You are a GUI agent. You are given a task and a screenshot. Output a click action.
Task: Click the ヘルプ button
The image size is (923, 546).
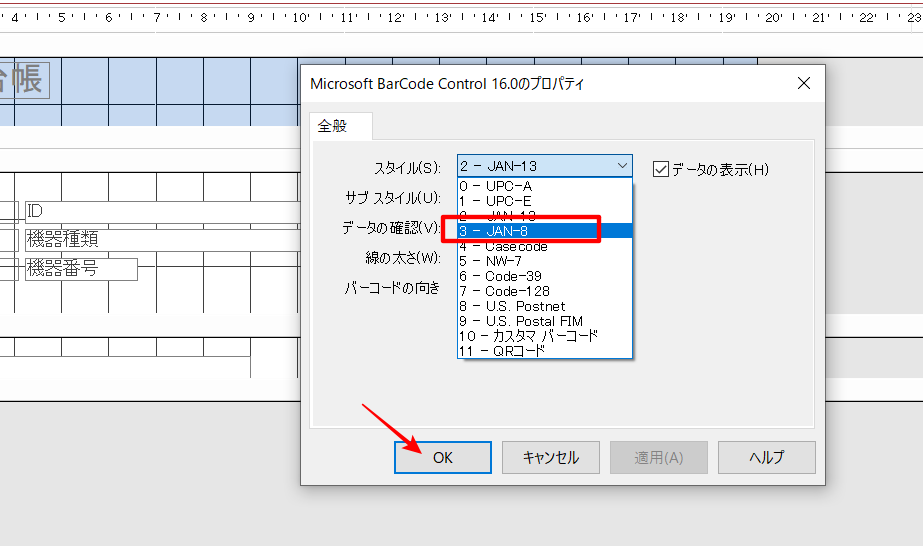(766, 457)
